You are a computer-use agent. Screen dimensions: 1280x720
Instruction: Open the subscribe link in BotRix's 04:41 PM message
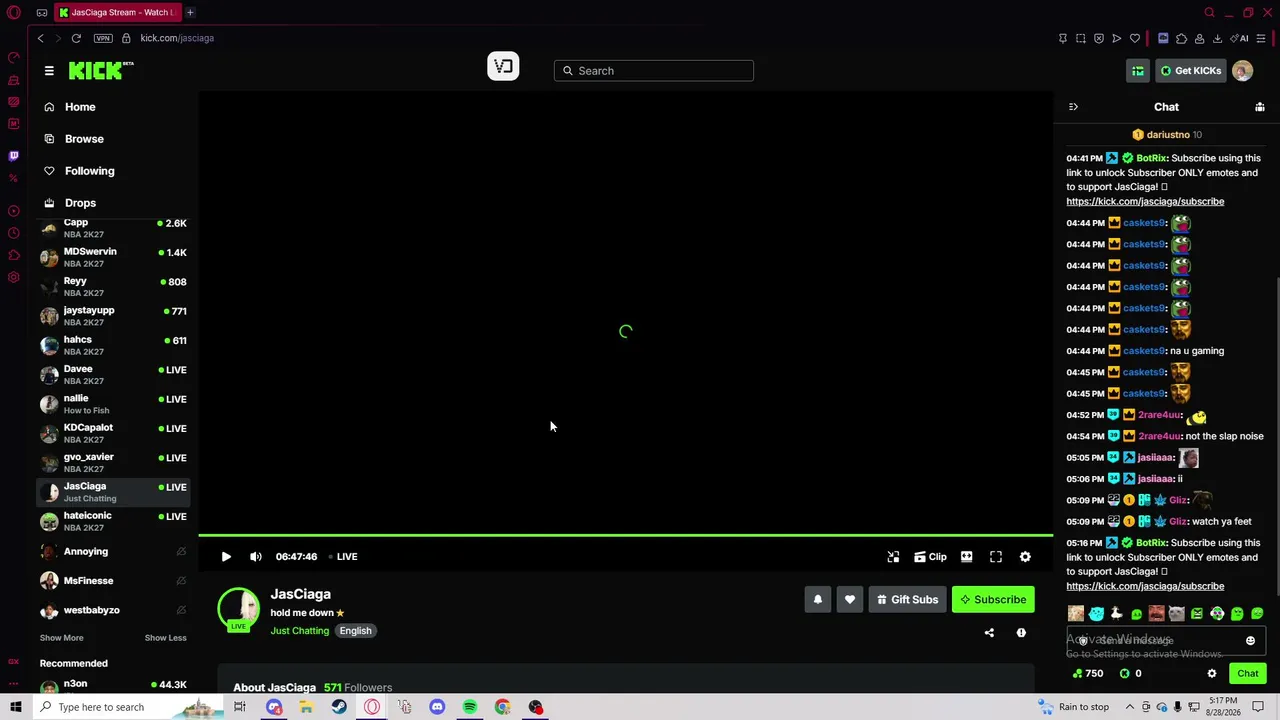tap(1145, 202)
